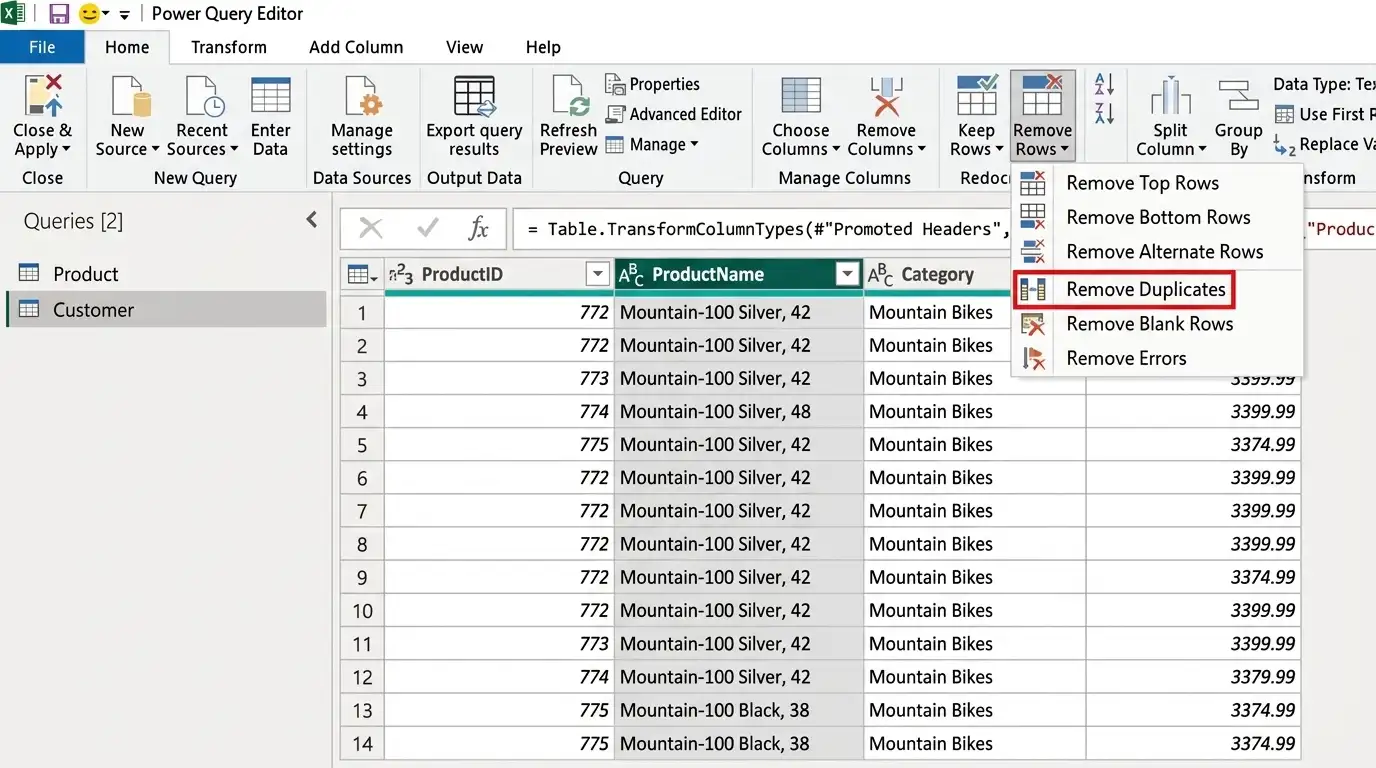Image resolution: width=1376 pixels, height=768 pixels.
Task: Click the Close & Apply icon
Action: click(x=43, y=95)
